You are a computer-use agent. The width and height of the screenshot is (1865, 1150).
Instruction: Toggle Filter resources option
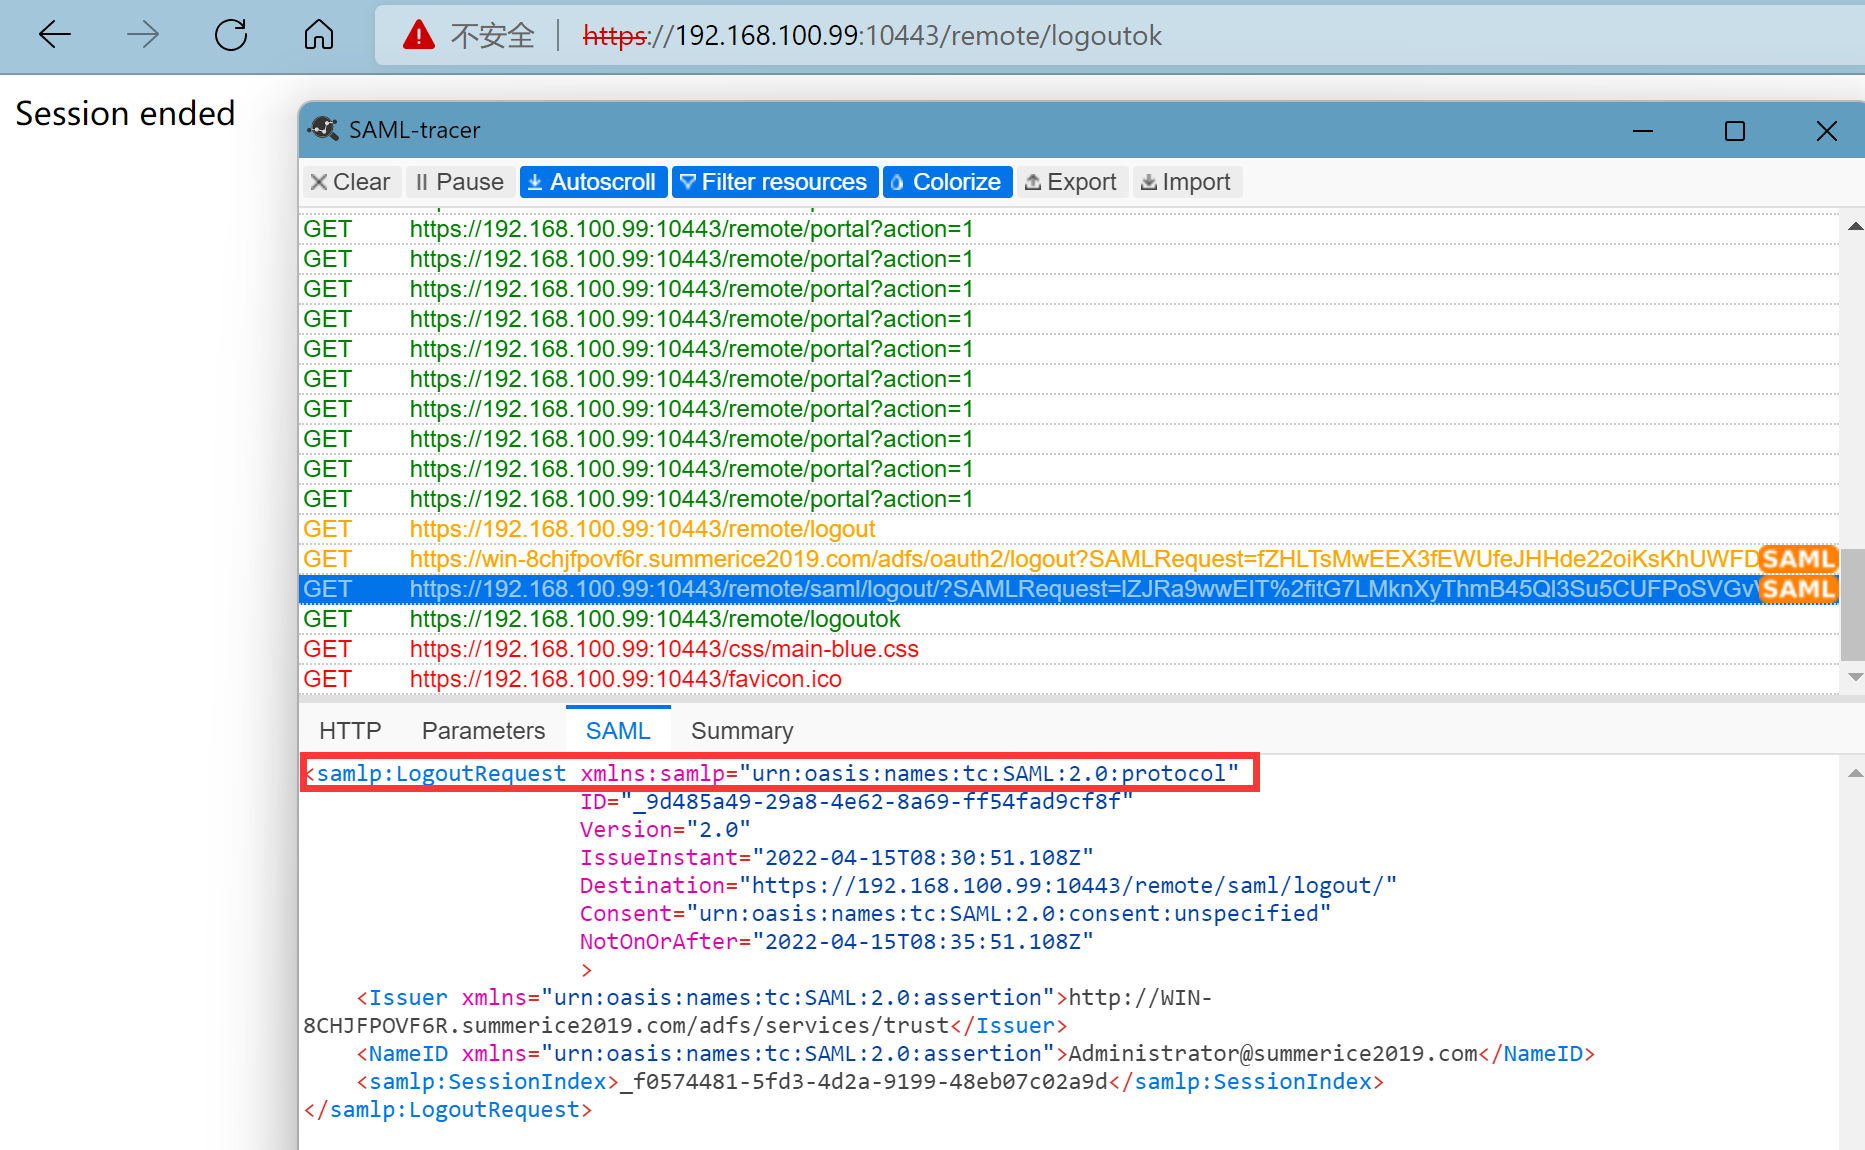coord(774,182)
